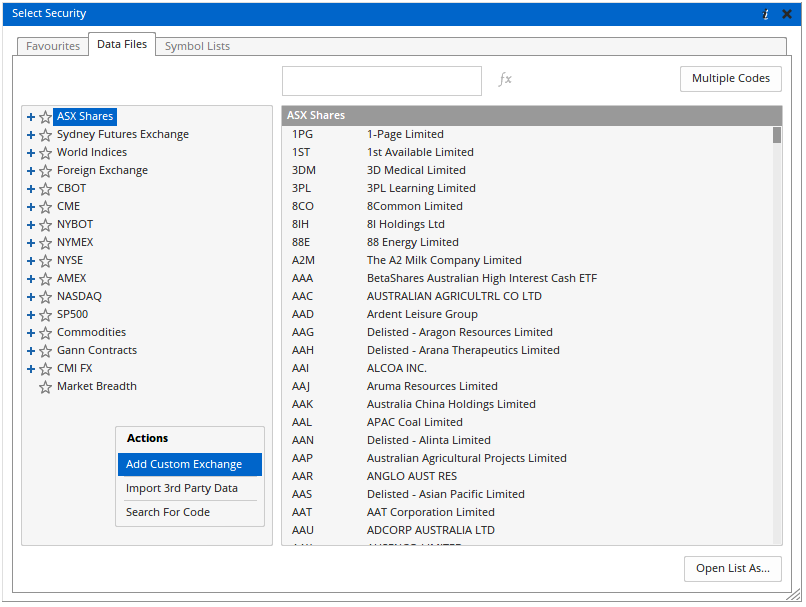Toggle favourite star for CBOT
Image resolution: width=806 pixels, height=607 pixels.
tap(45, 189)
